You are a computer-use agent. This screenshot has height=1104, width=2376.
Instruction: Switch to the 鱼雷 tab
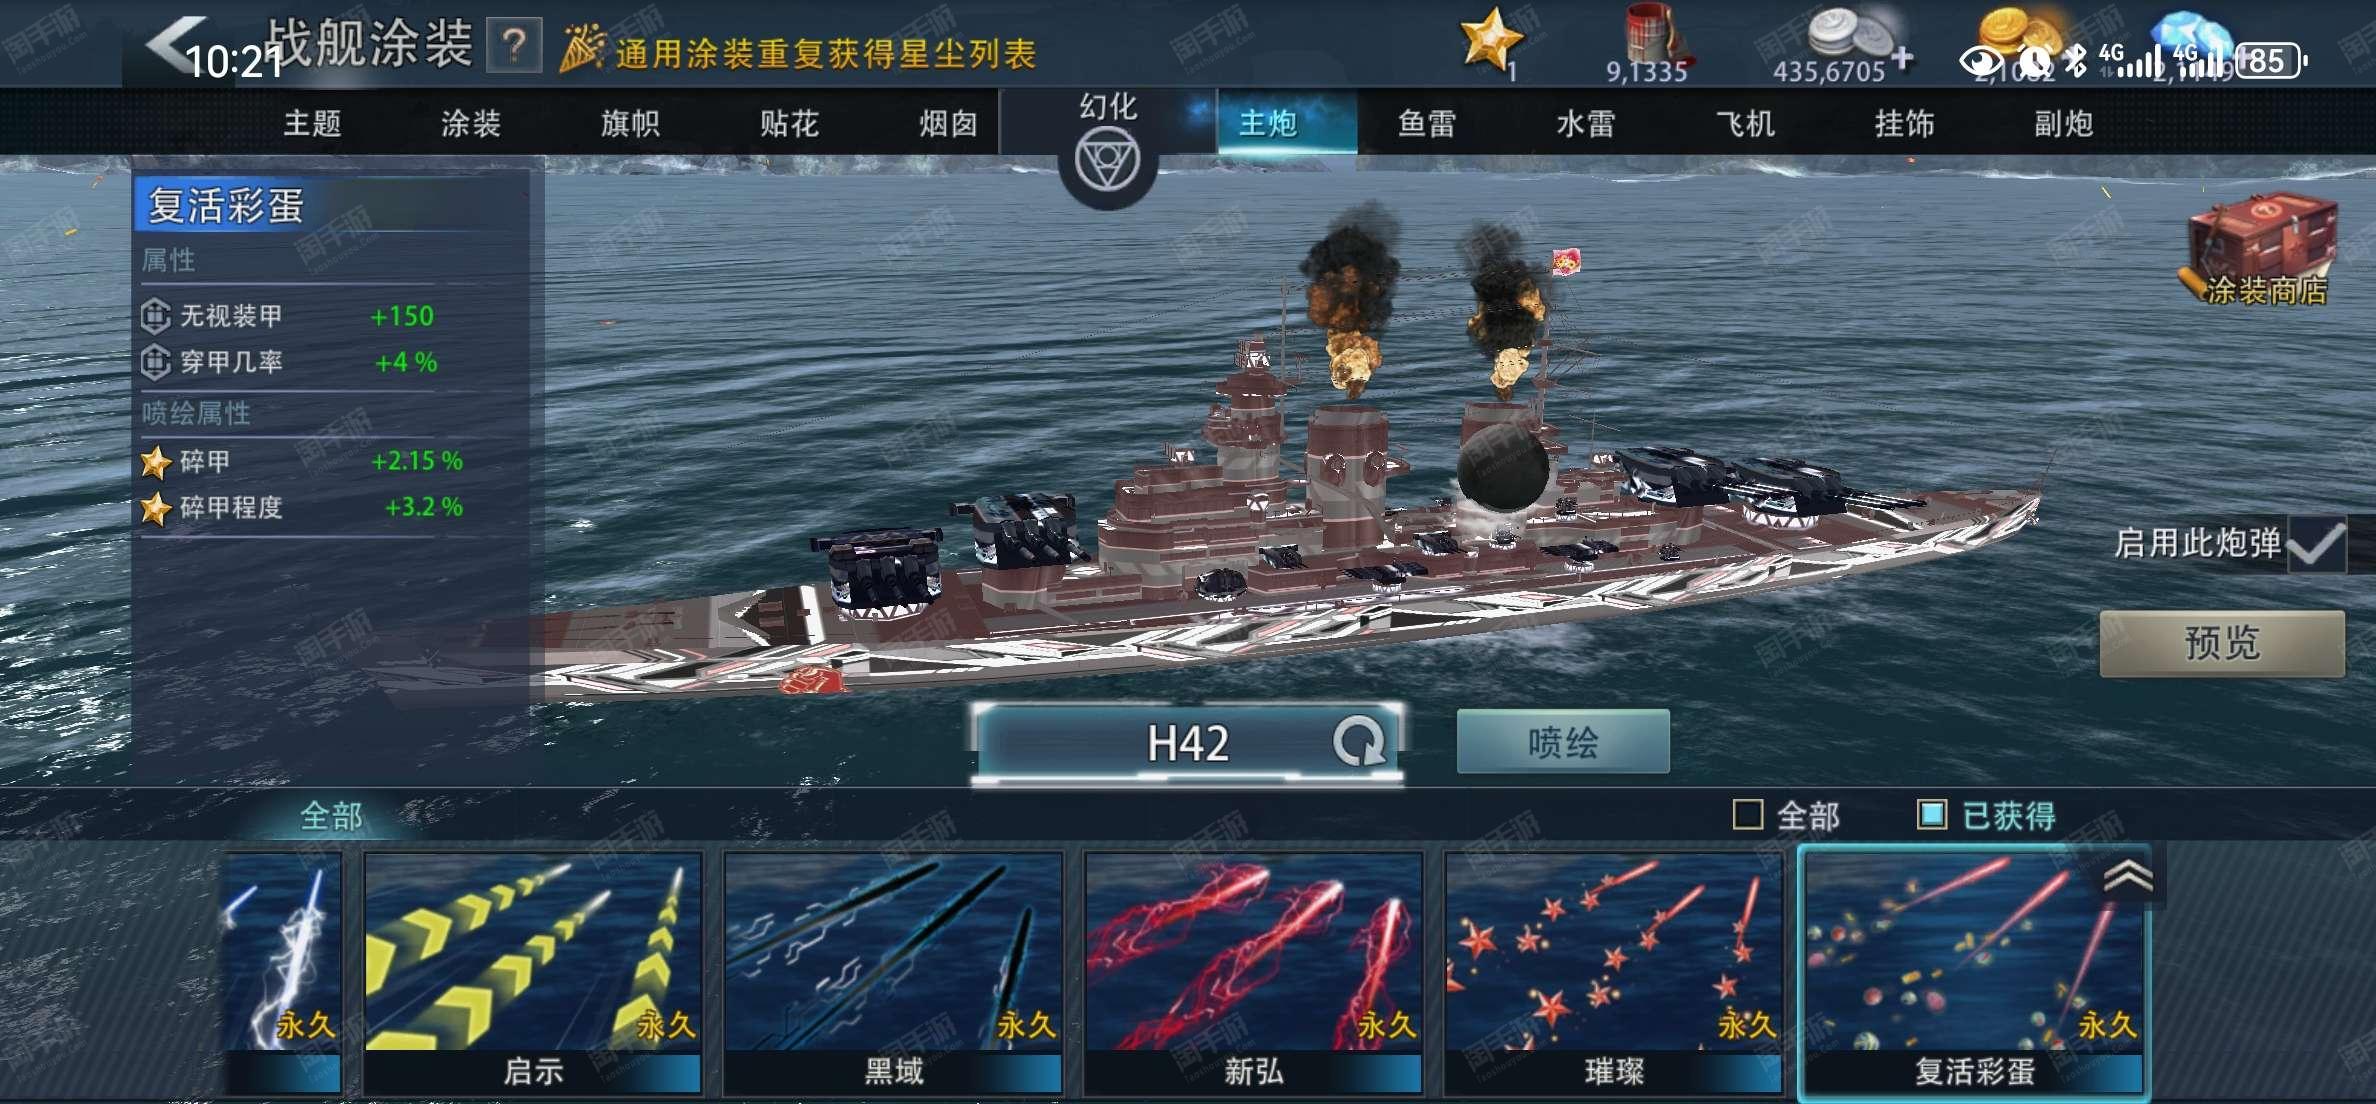(1426, 123)
